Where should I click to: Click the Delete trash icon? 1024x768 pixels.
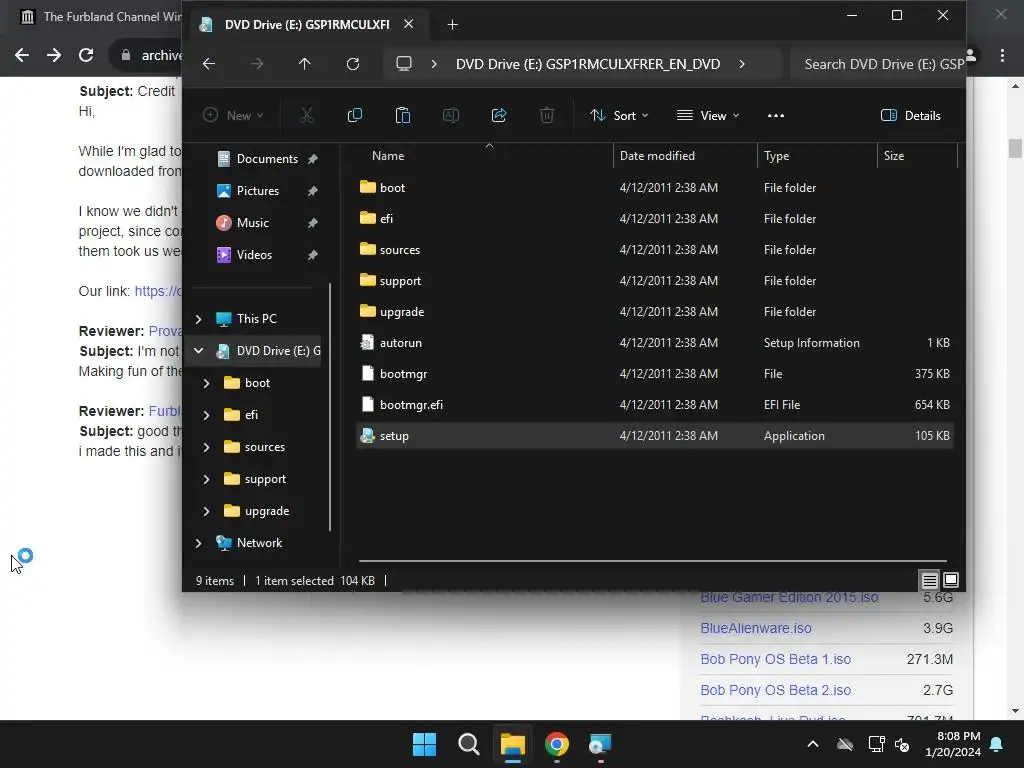[547, 116]
